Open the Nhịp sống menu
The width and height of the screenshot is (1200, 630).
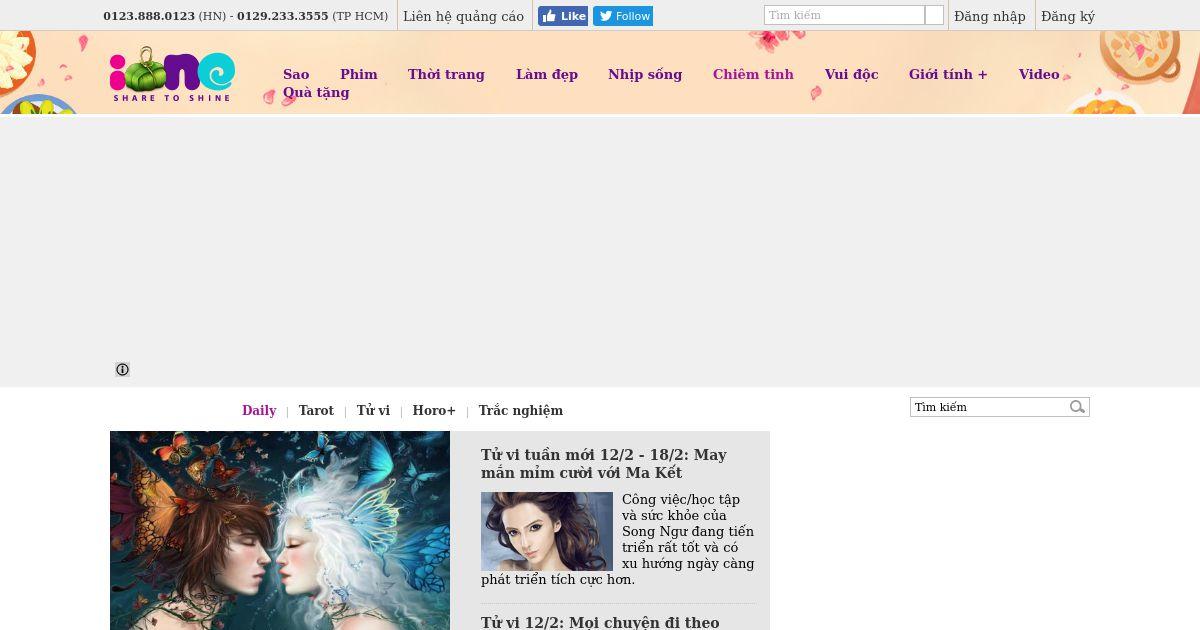coord(645,74)
